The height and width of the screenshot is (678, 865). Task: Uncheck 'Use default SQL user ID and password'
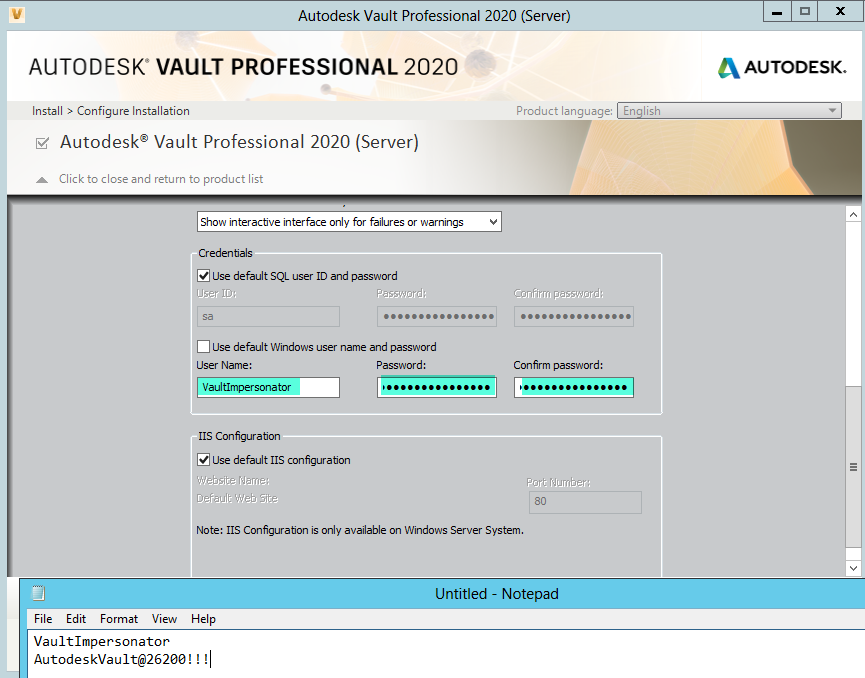click(x=203, y=276)
